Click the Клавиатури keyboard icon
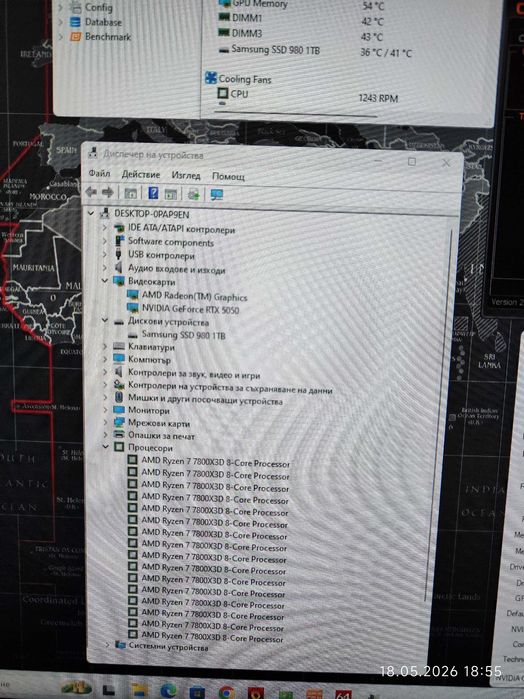This screenshot has height=699, width=524. (x=119, y=346)
